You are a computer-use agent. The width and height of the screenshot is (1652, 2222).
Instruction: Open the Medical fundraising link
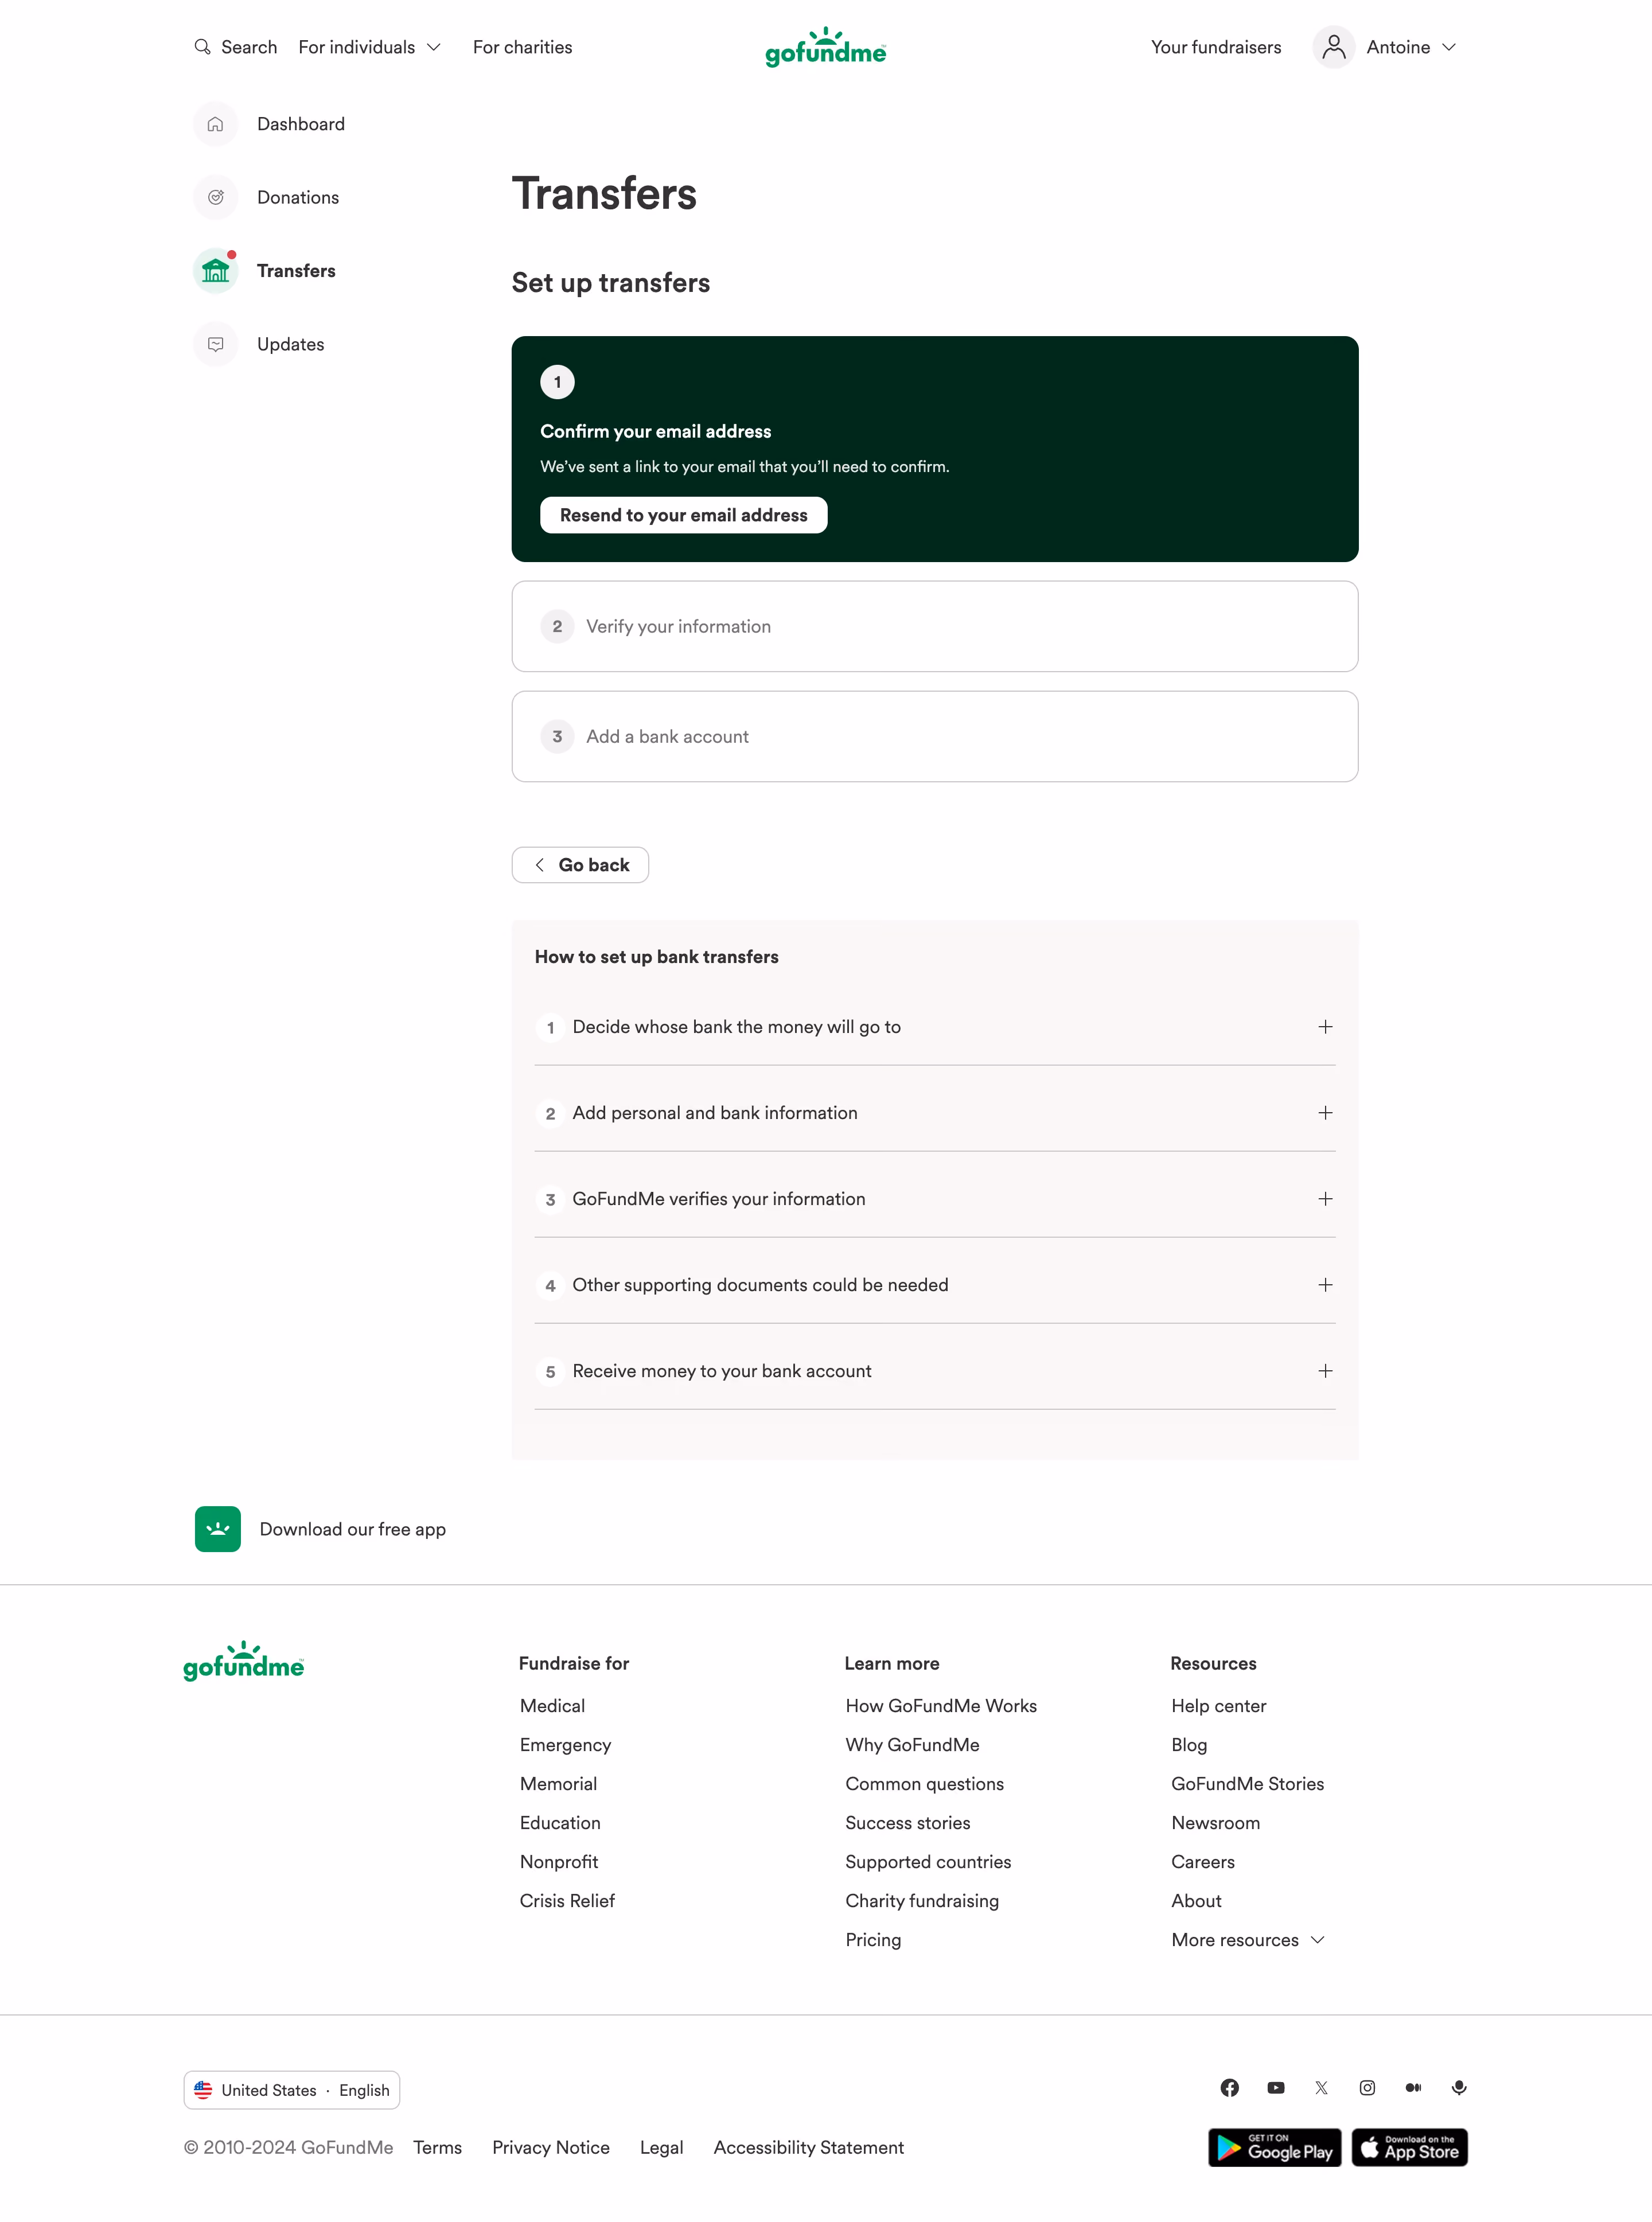552,1706
